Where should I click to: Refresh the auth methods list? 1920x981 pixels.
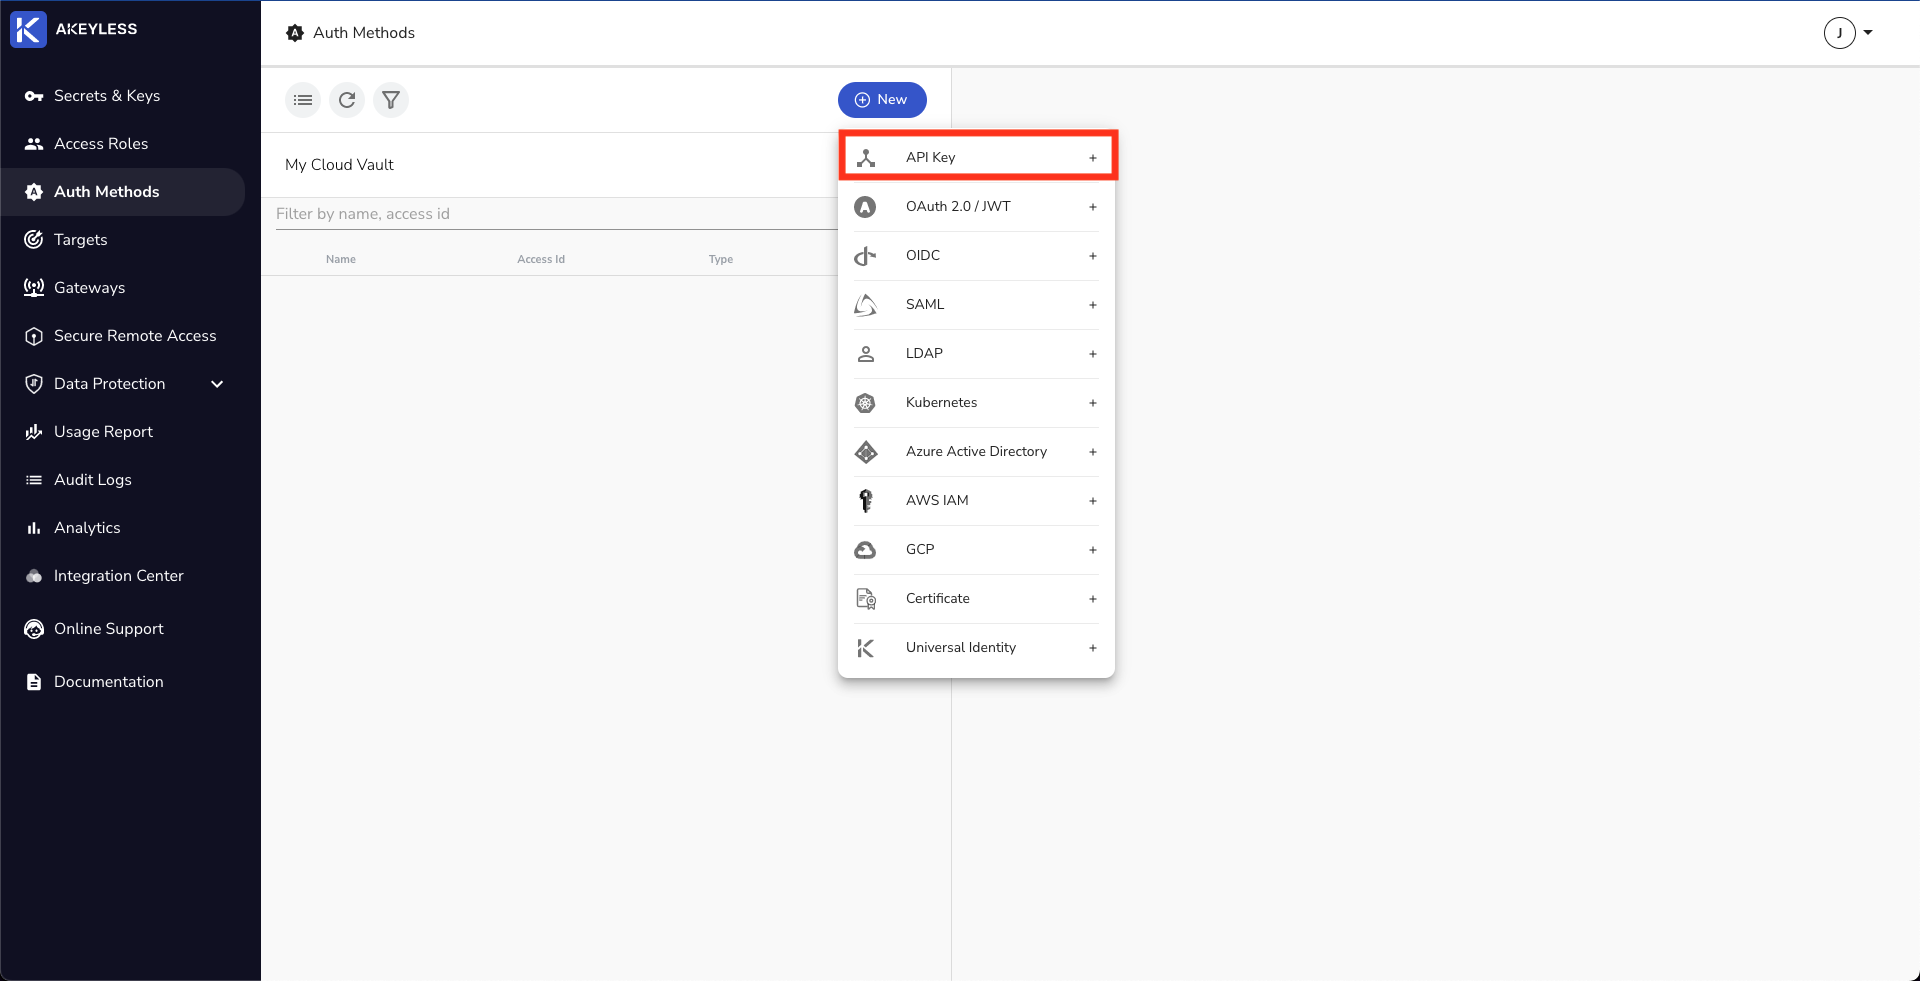[347, 100]
